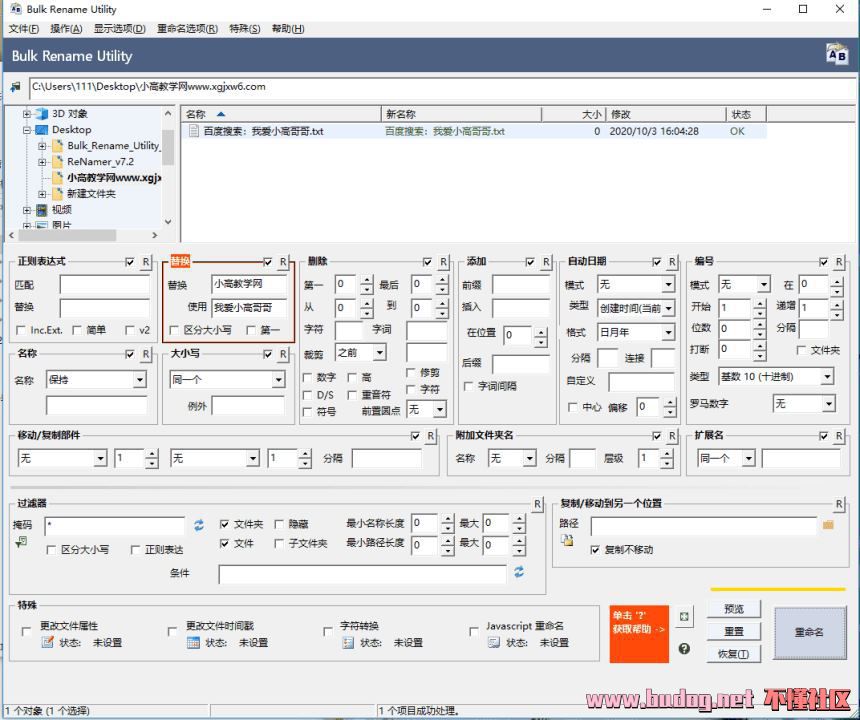Click the 替换 text field 小高教学网
The width and height of the screenshot is (860, 720).
(x=249, y=284)
